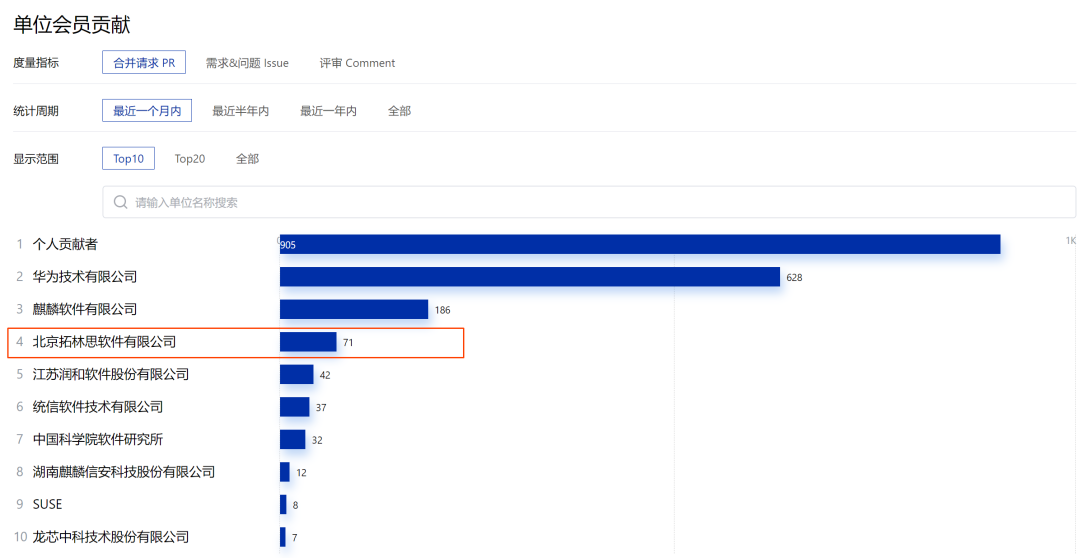Click the search magnifier icon
1080x558 pixels.
[x=121, y=203]
